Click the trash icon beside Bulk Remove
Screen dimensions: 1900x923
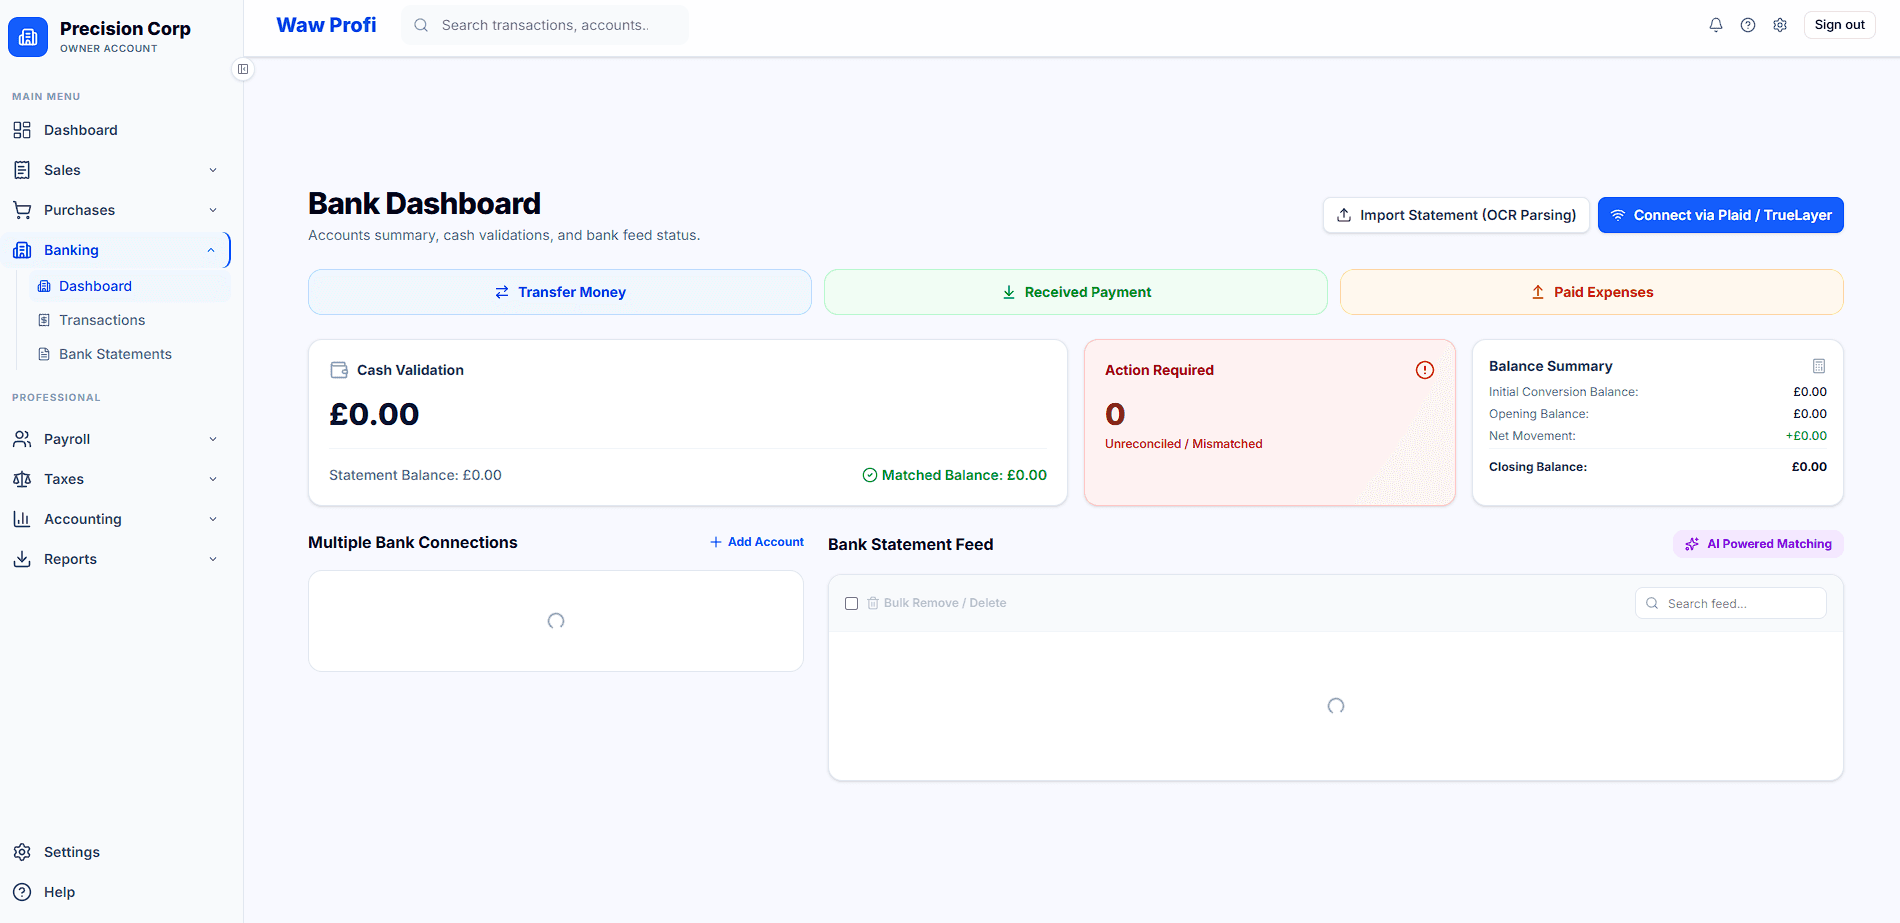click(x=873, y=603)
